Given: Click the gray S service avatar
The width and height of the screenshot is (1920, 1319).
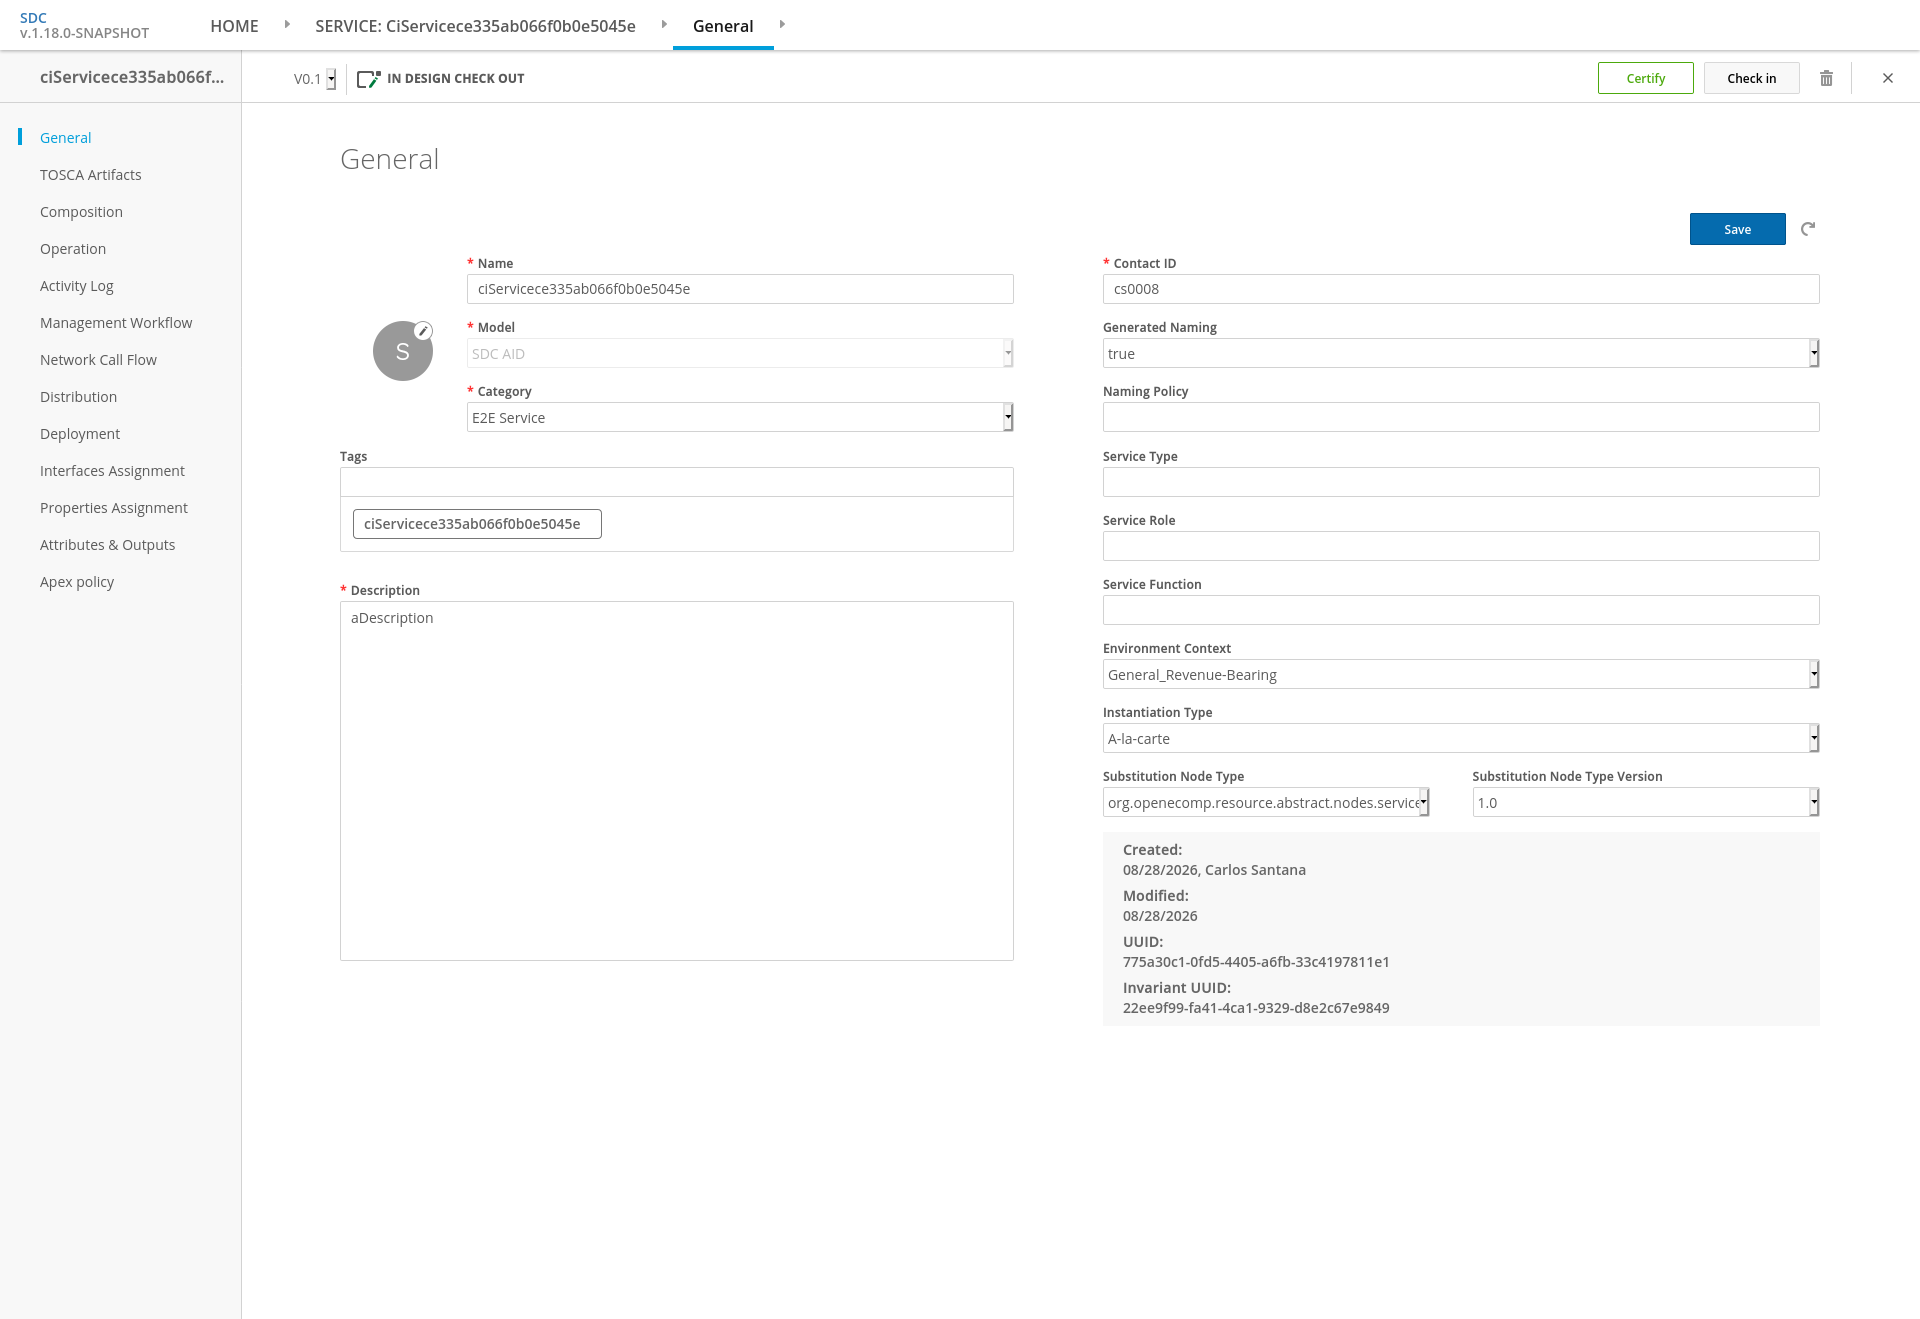Looking at the screenshot, I should coord(402,351).
